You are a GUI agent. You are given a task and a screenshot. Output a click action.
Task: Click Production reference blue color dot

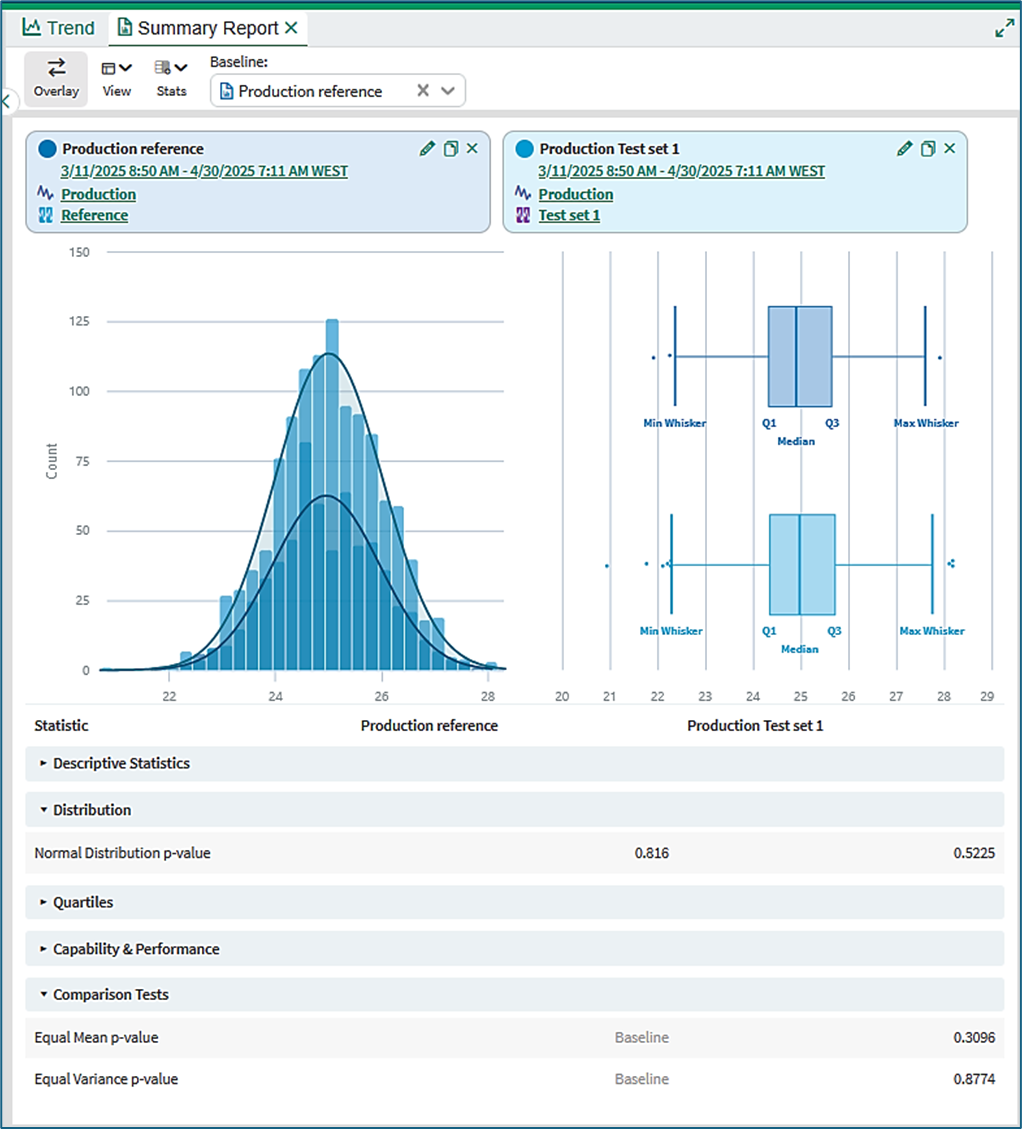(x=47, y=149)
